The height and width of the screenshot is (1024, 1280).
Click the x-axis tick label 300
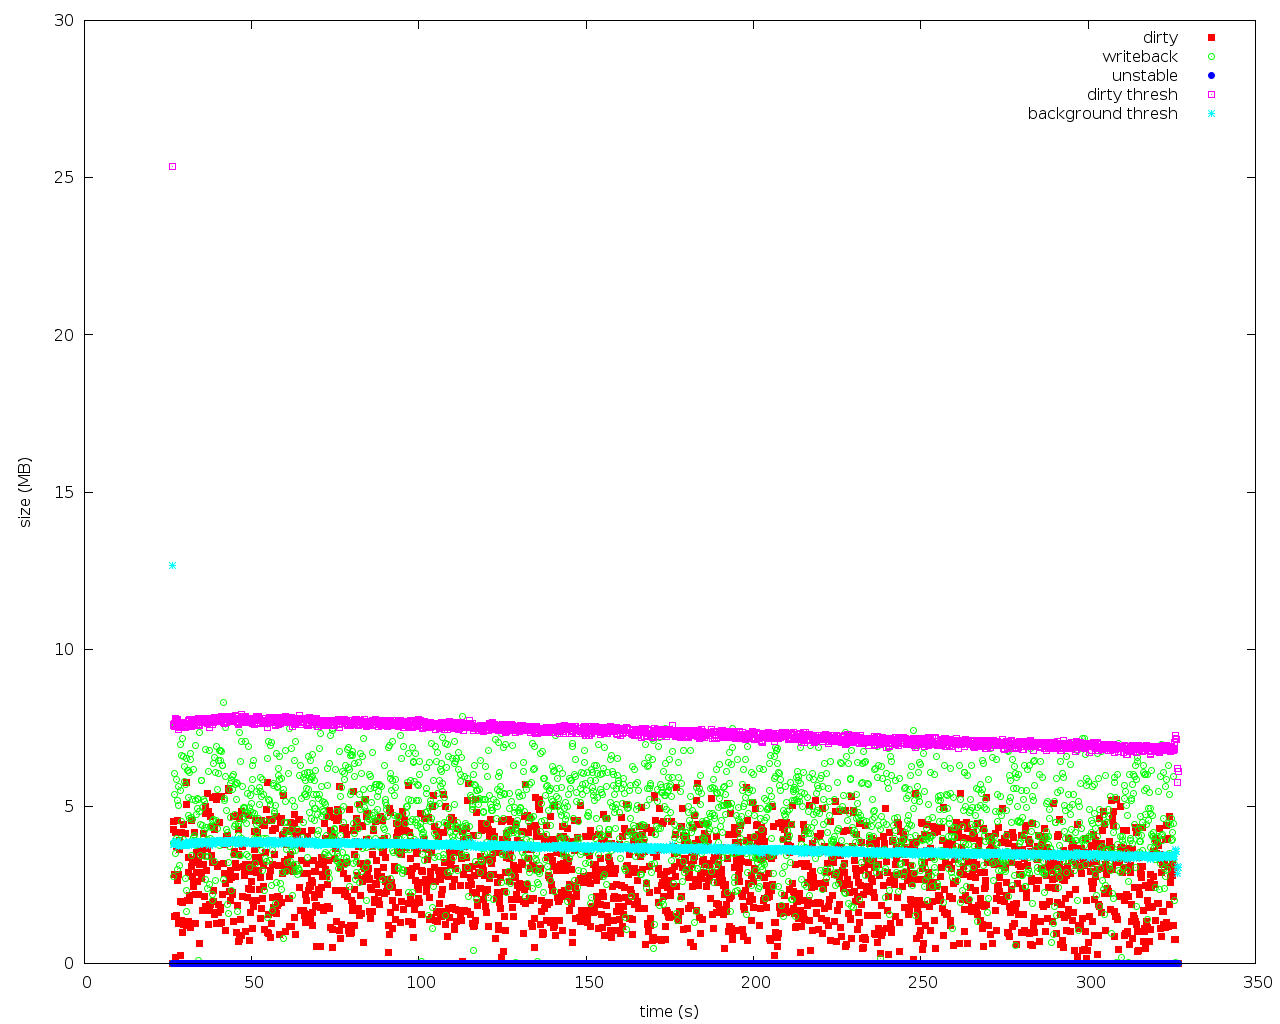[x=1090, y=982]
